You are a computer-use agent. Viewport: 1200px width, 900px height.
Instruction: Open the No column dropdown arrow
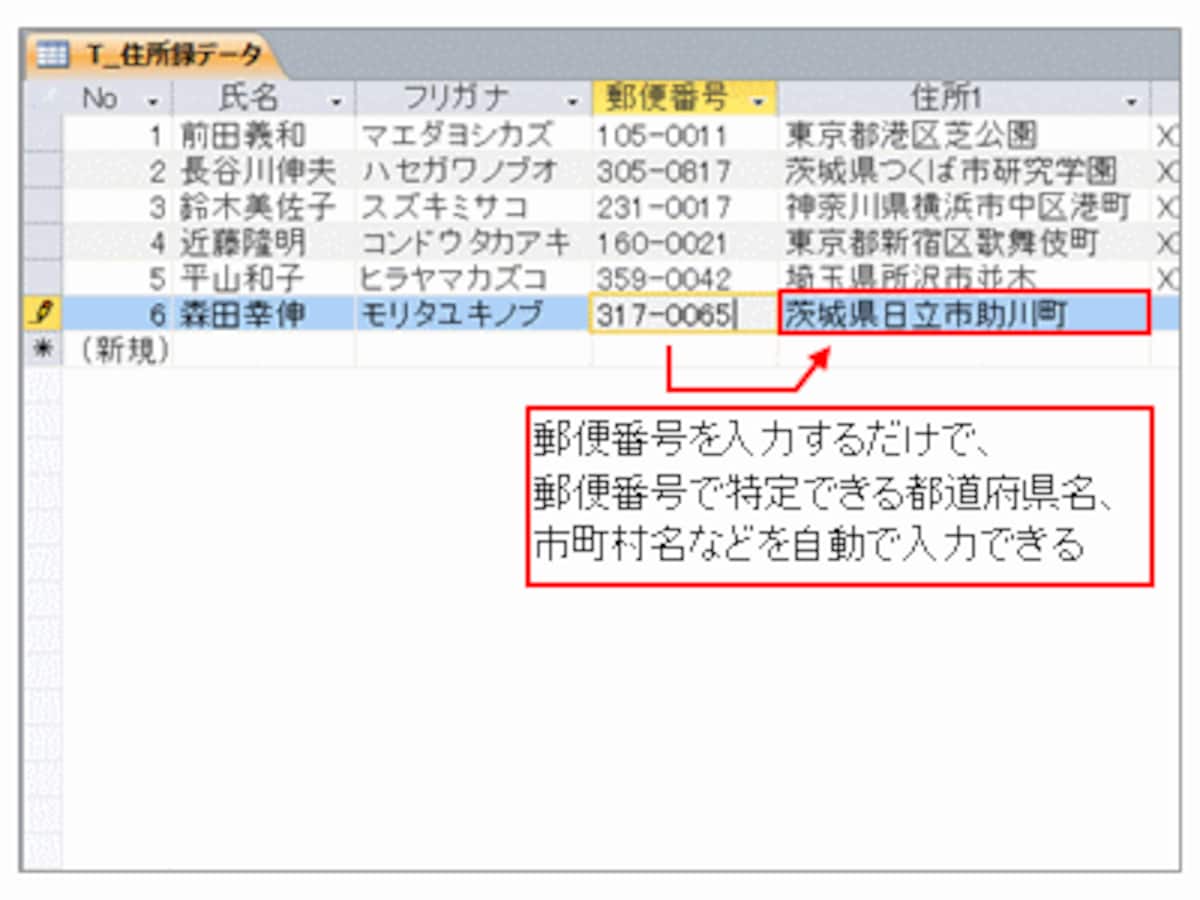153,102
